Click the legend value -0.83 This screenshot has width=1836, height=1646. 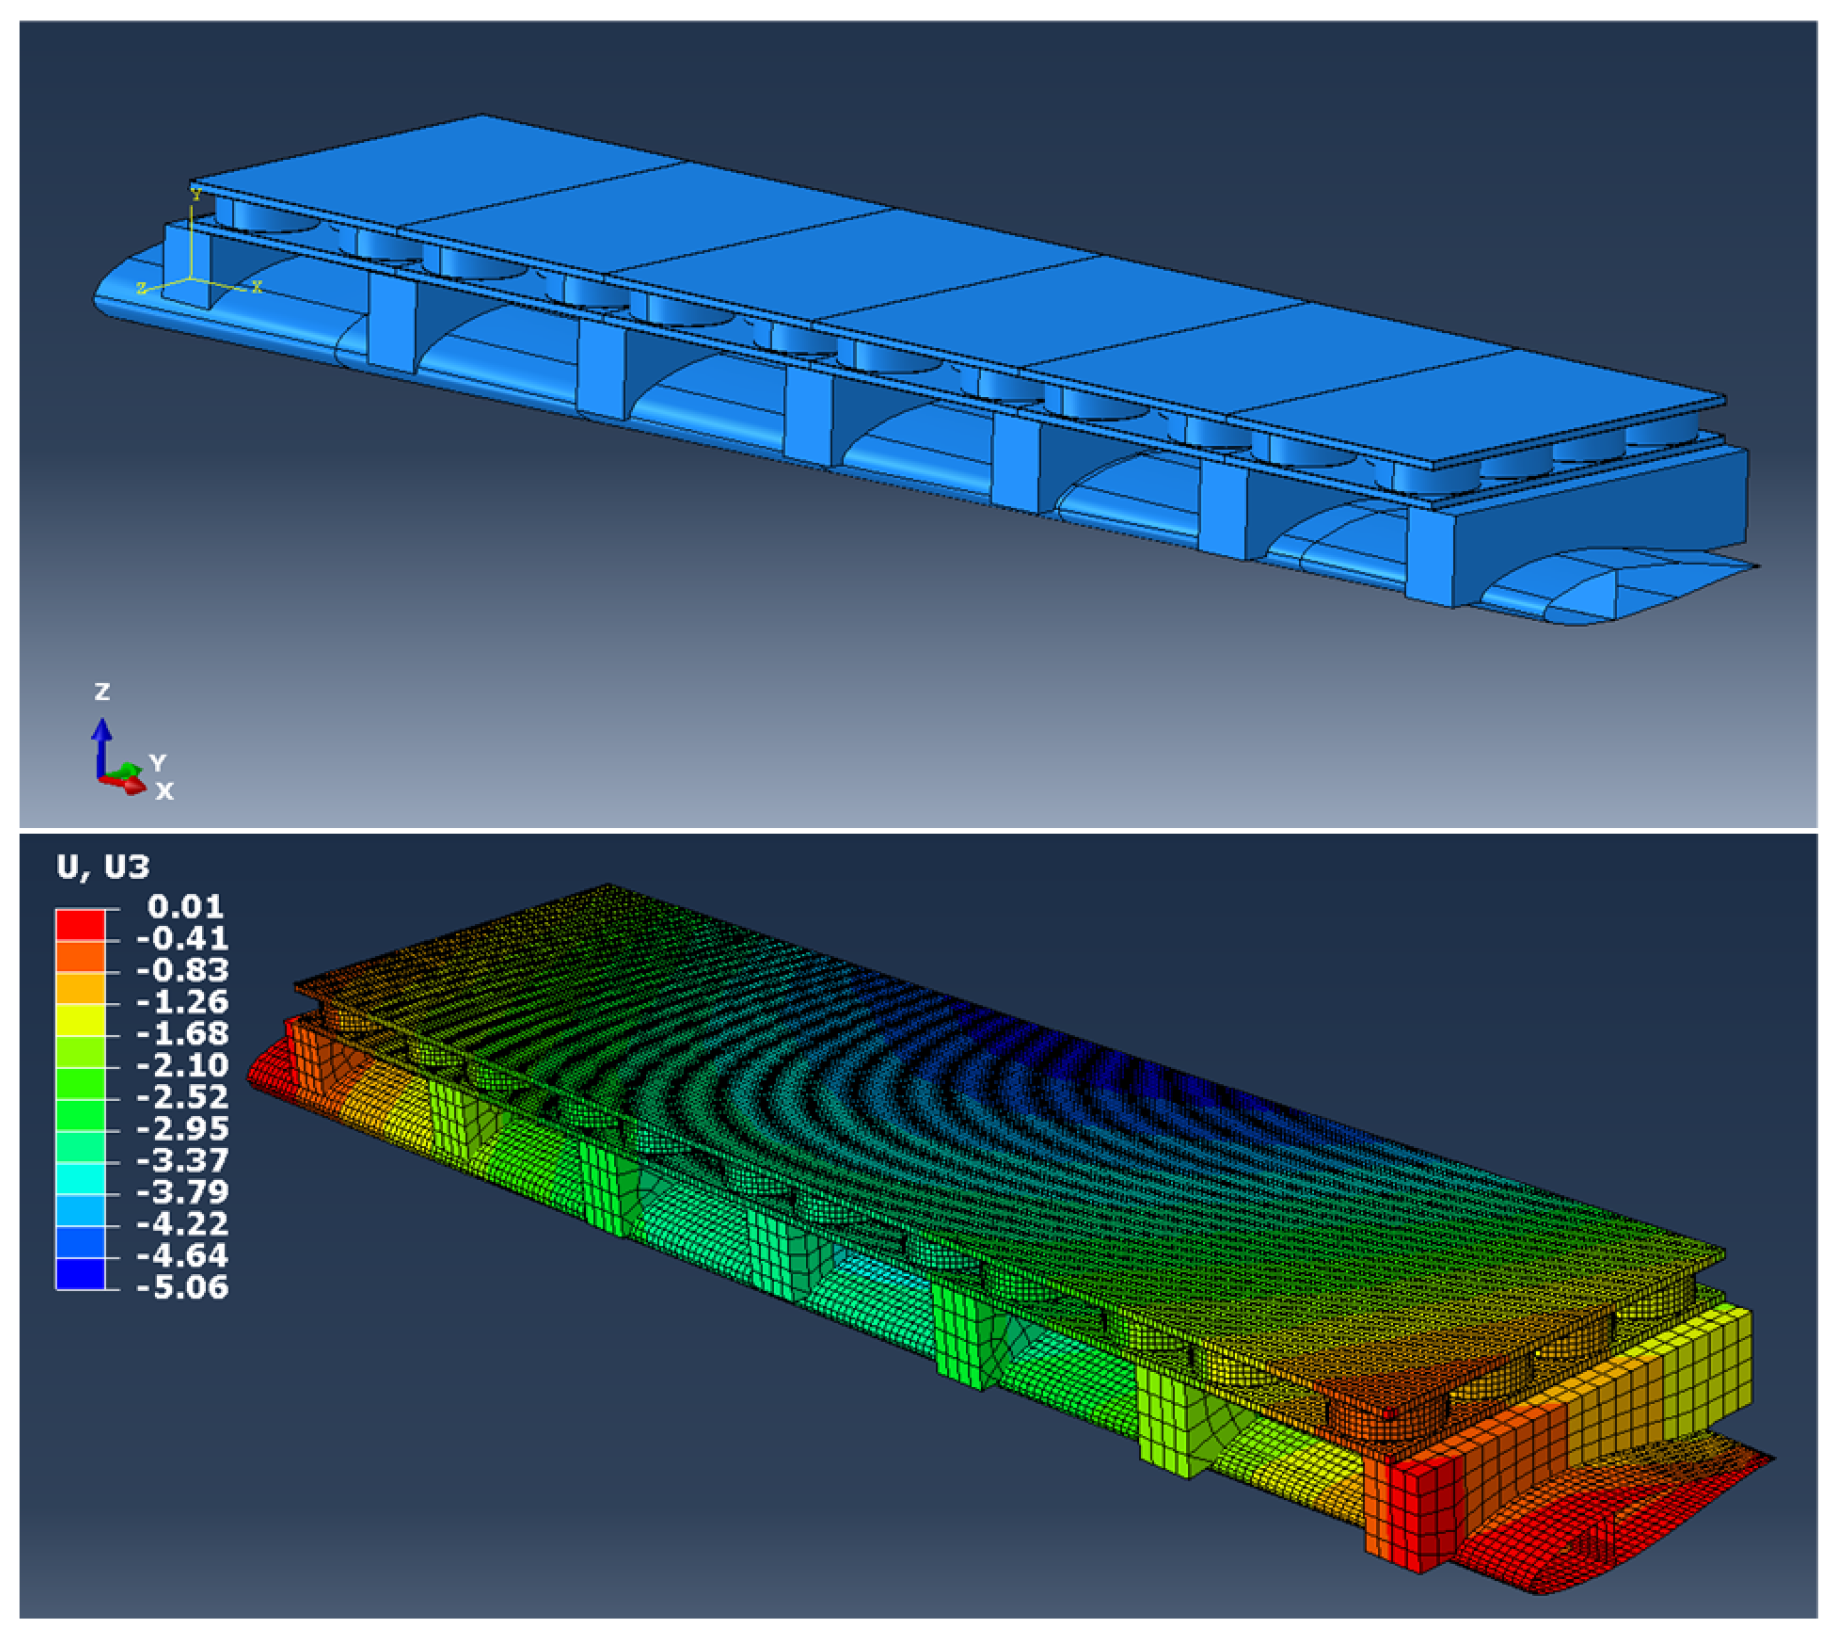tap(182, 971)
